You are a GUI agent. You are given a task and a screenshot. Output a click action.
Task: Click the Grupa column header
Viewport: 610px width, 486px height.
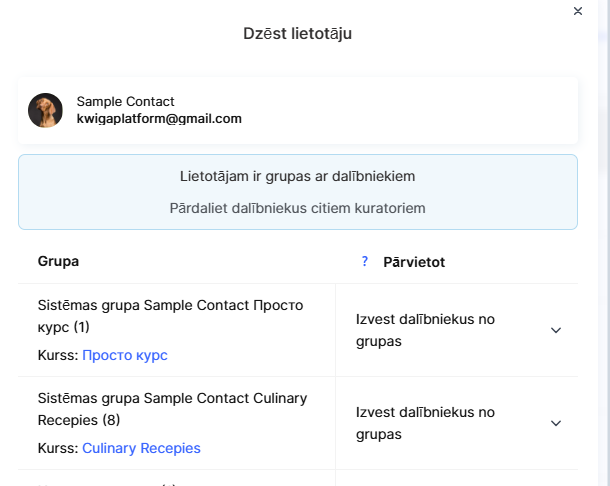point(58,261)
